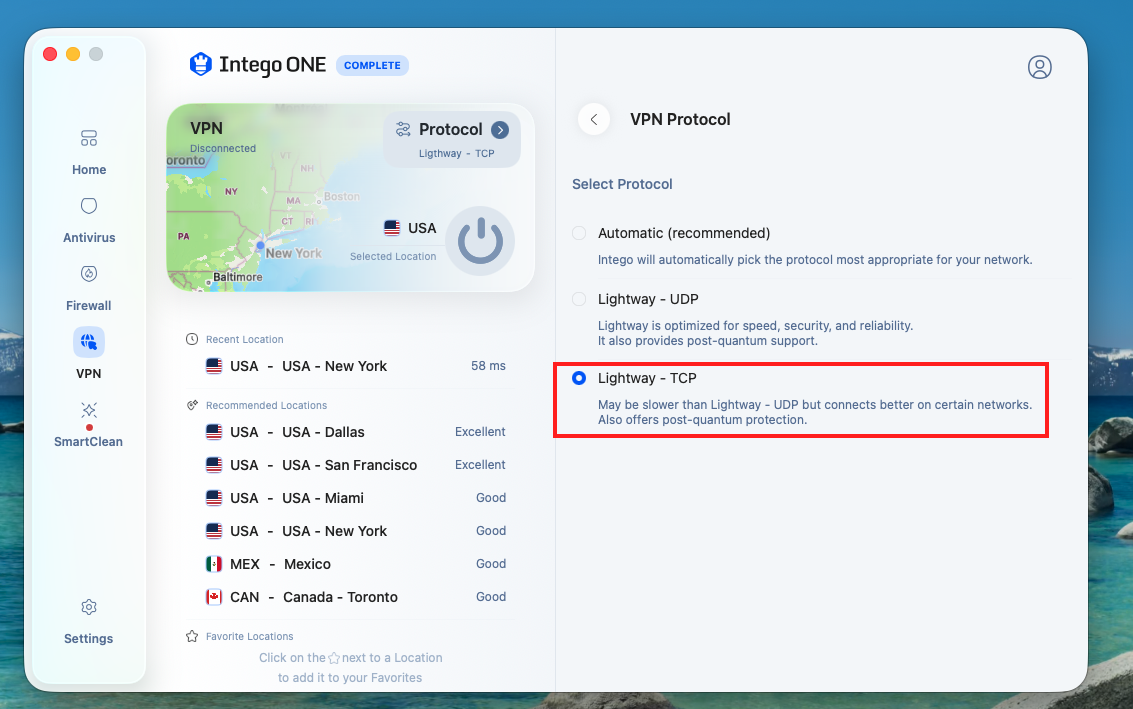Click the Favorite Locations star icon
The height and width of the screenshot is (709, 1133).
click(191, 637)
